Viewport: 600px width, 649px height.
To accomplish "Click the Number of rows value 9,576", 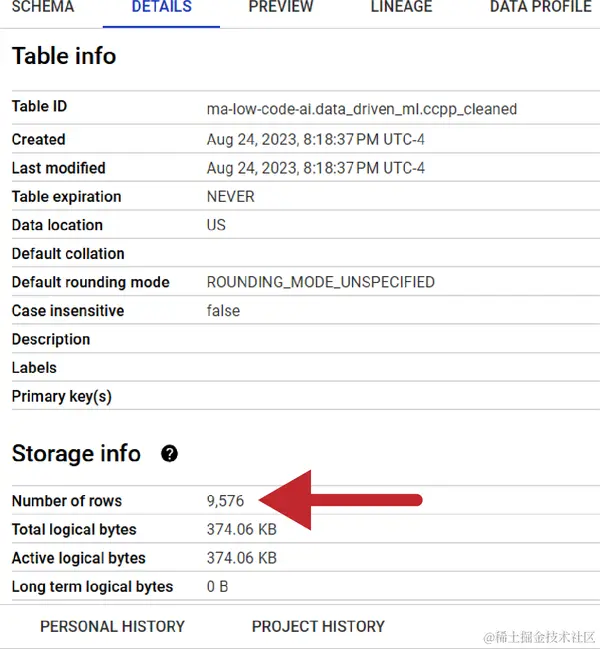I will click(225, 501).
